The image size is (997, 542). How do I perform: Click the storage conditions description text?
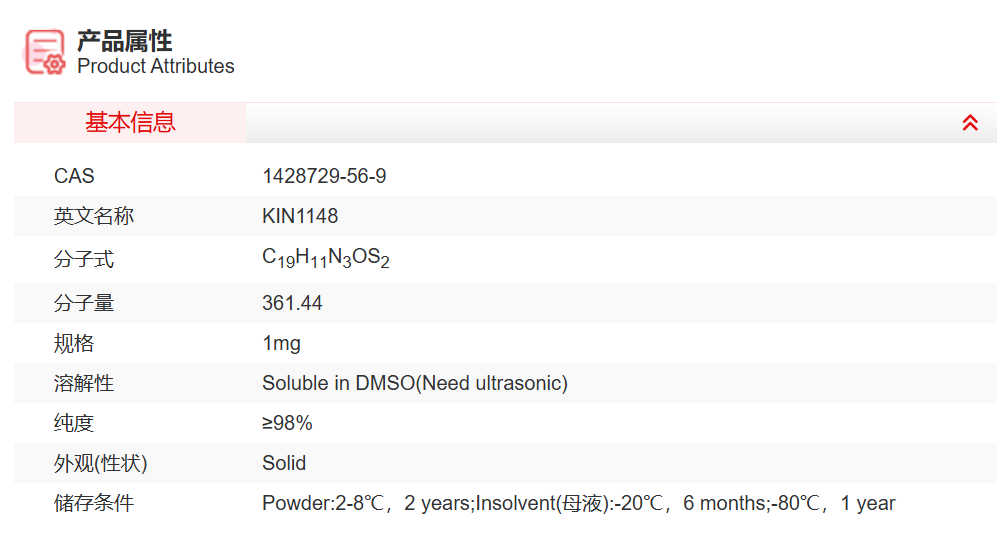[578, 503]
